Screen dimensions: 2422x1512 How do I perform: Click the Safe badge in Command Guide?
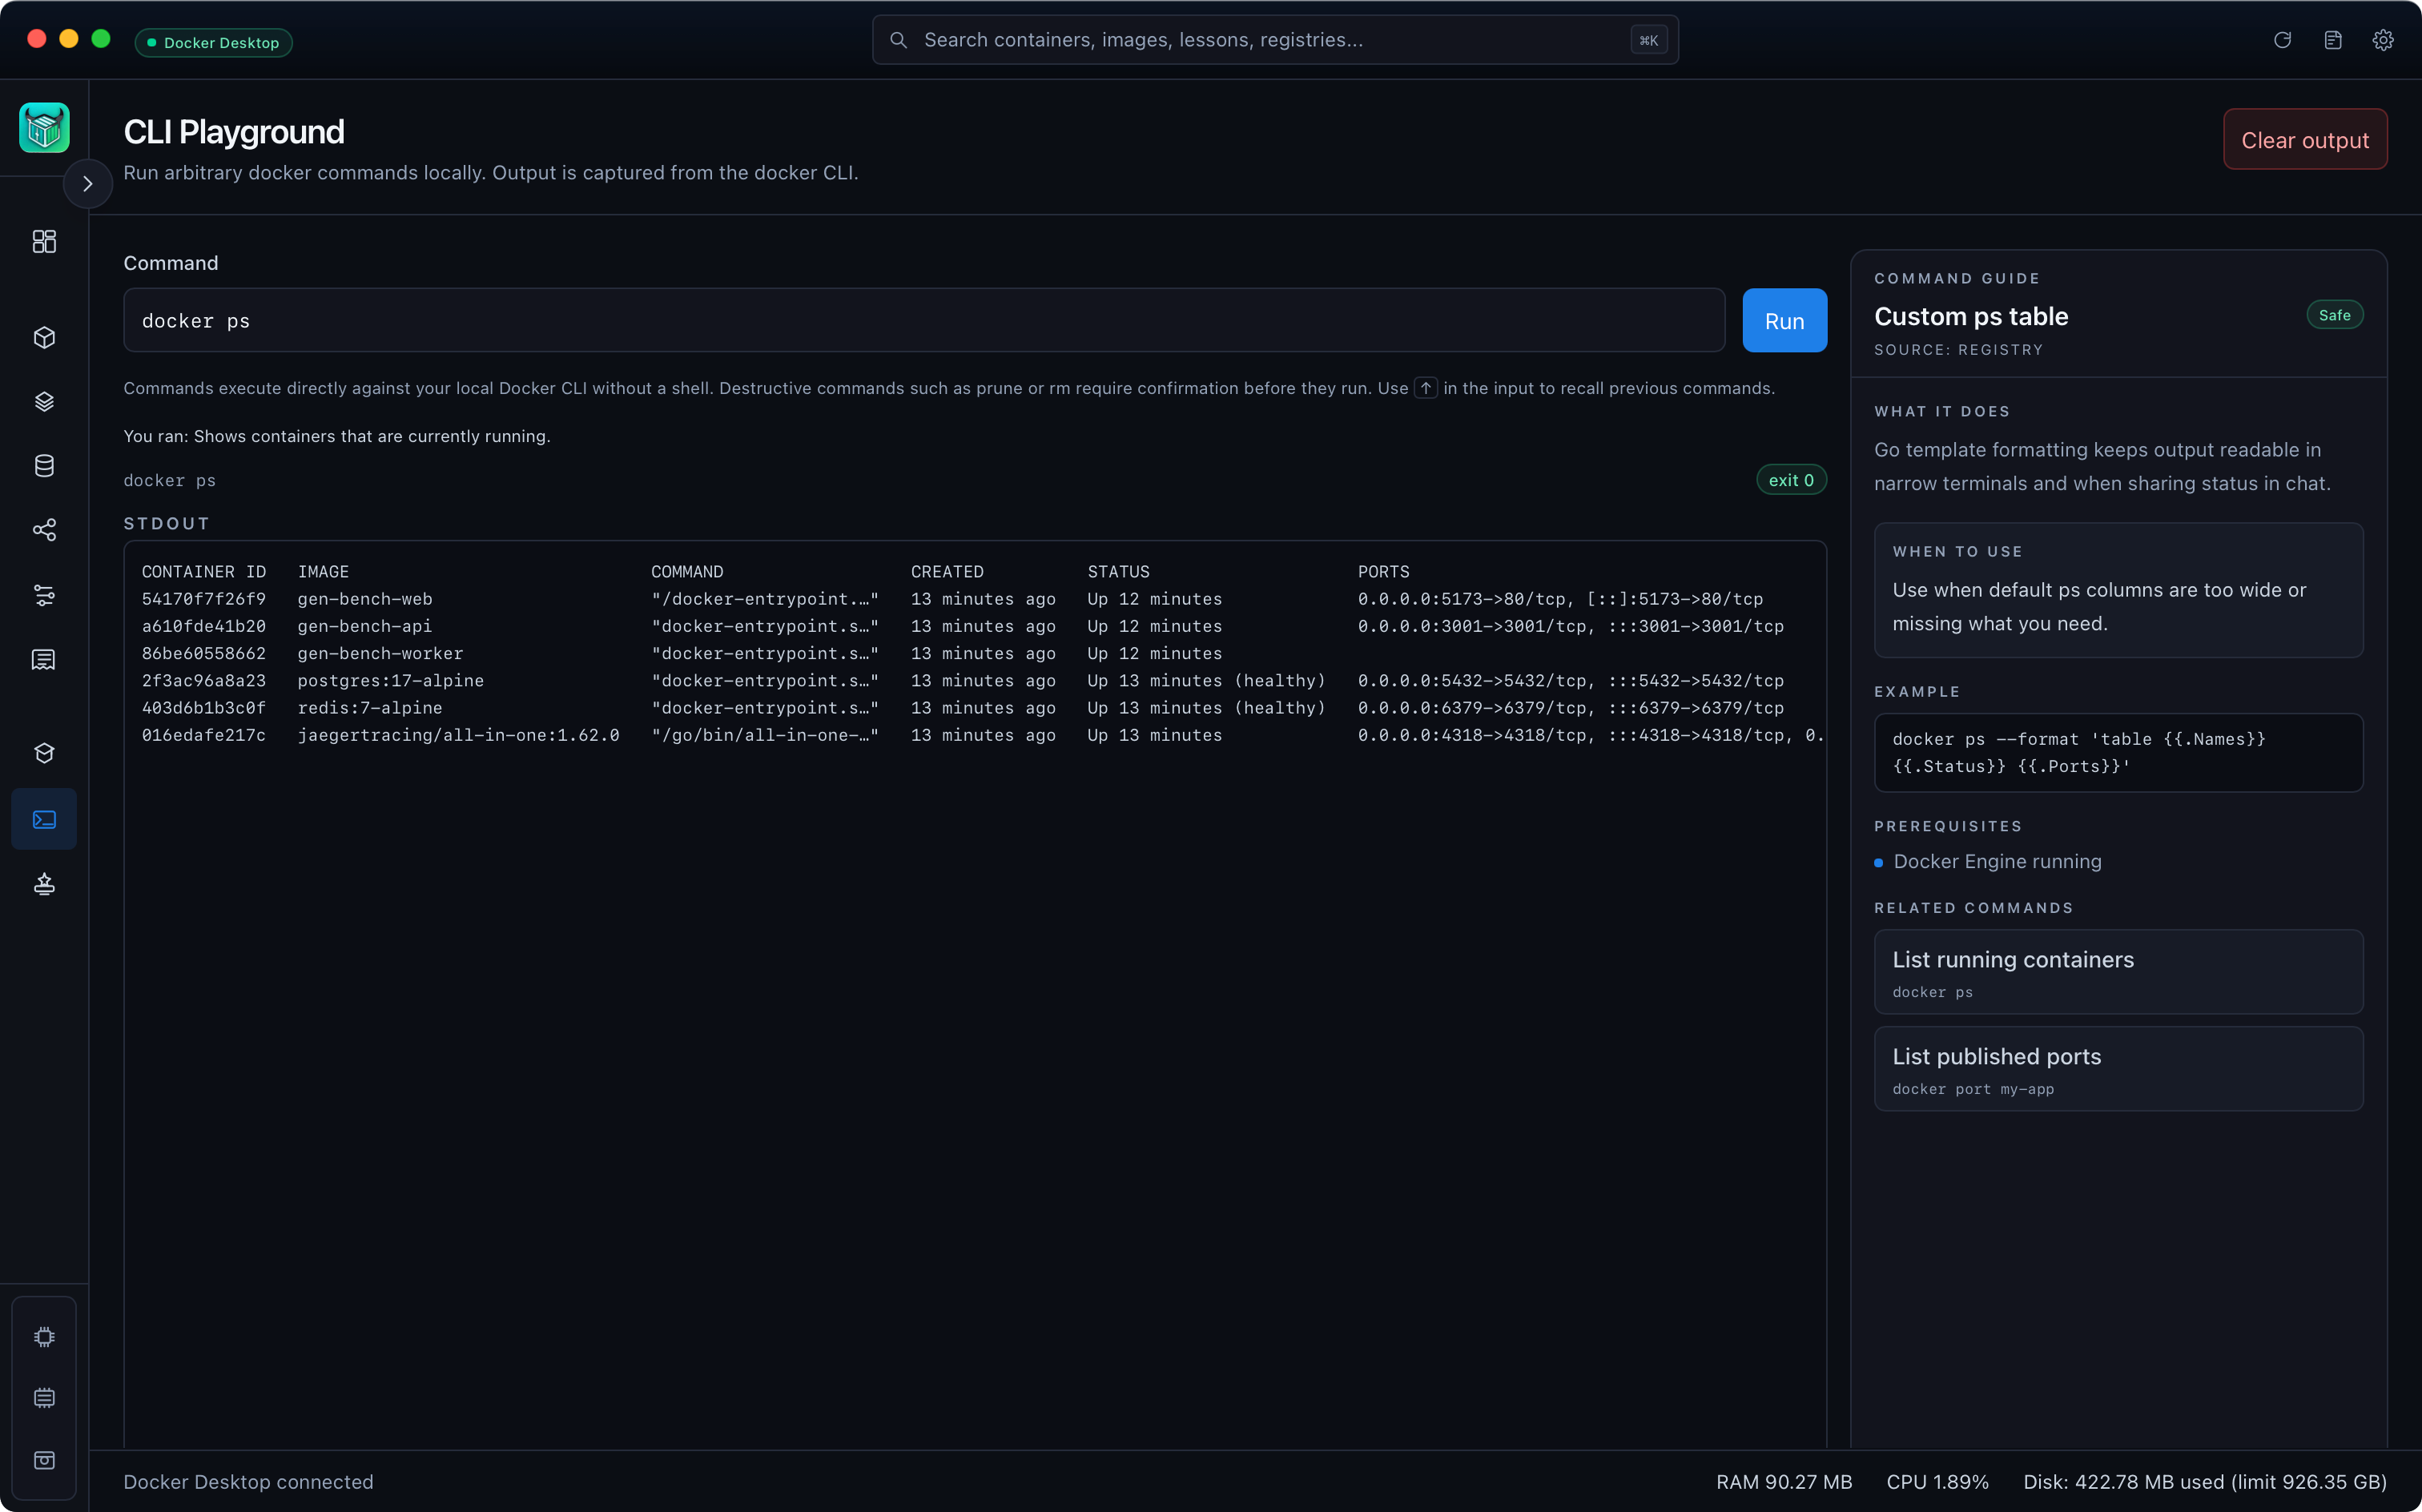click(x=2334, y=315)
